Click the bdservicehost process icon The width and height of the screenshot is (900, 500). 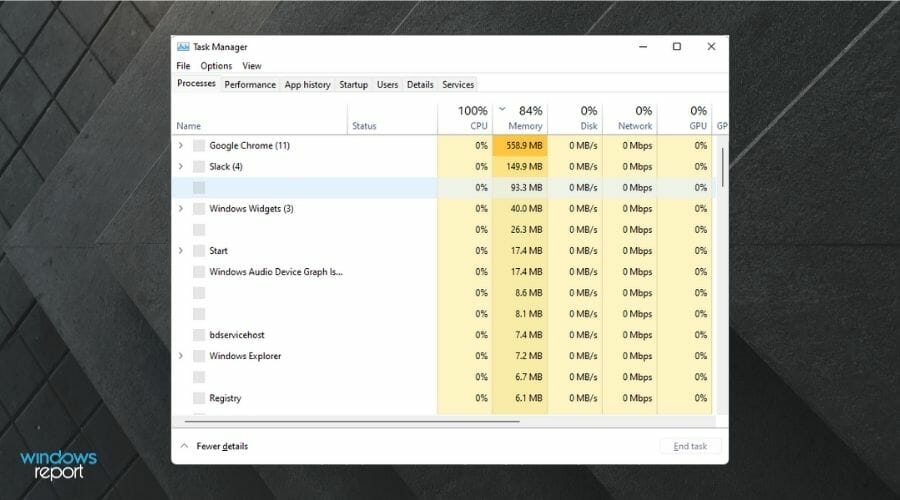[x=199, y=335]
